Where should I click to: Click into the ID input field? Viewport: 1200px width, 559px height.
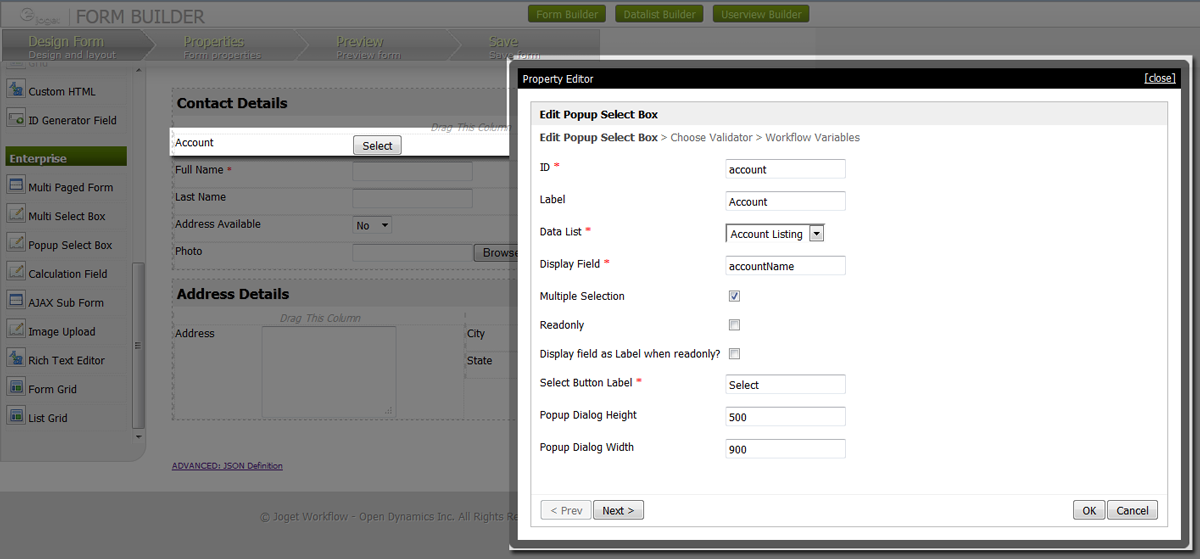click(x=786, y=169)
